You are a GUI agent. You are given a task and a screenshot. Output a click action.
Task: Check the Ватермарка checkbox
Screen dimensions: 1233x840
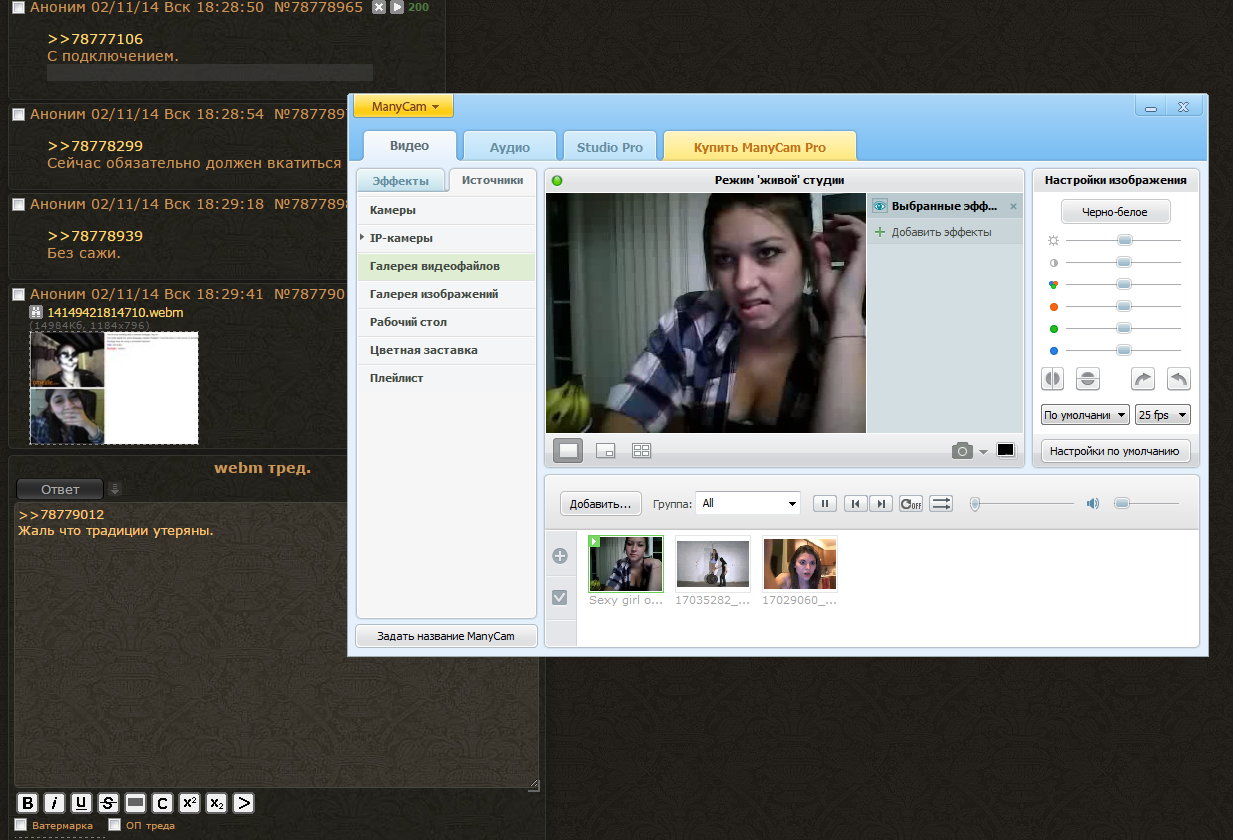(x=21, y=825)
